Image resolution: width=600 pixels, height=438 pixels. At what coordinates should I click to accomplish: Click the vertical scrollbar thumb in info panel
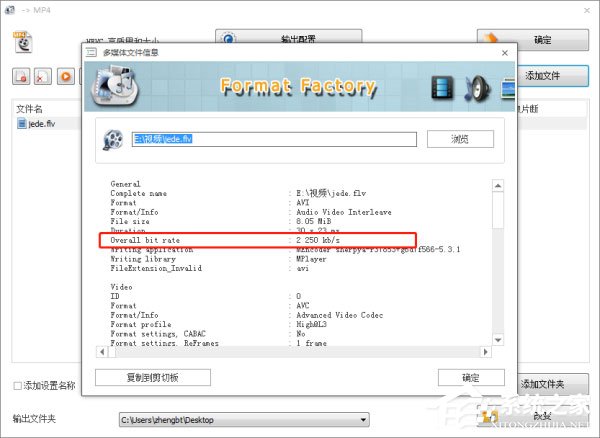(498, 210)
